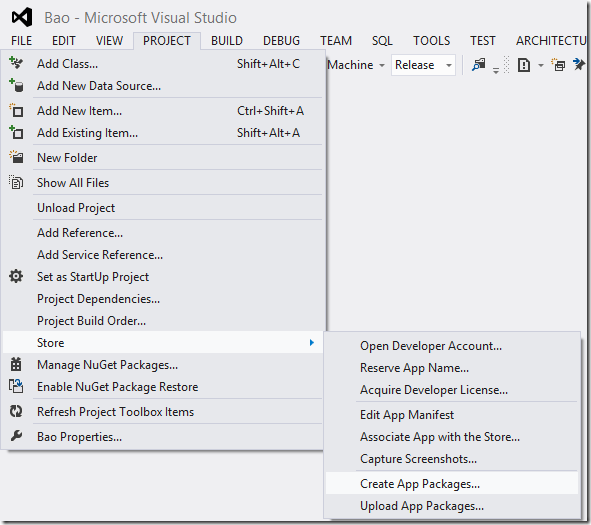The height and width of the screenshot is (525, 591).
Task: Click the Find in Files toolbar icon
Action: (479, 65)
